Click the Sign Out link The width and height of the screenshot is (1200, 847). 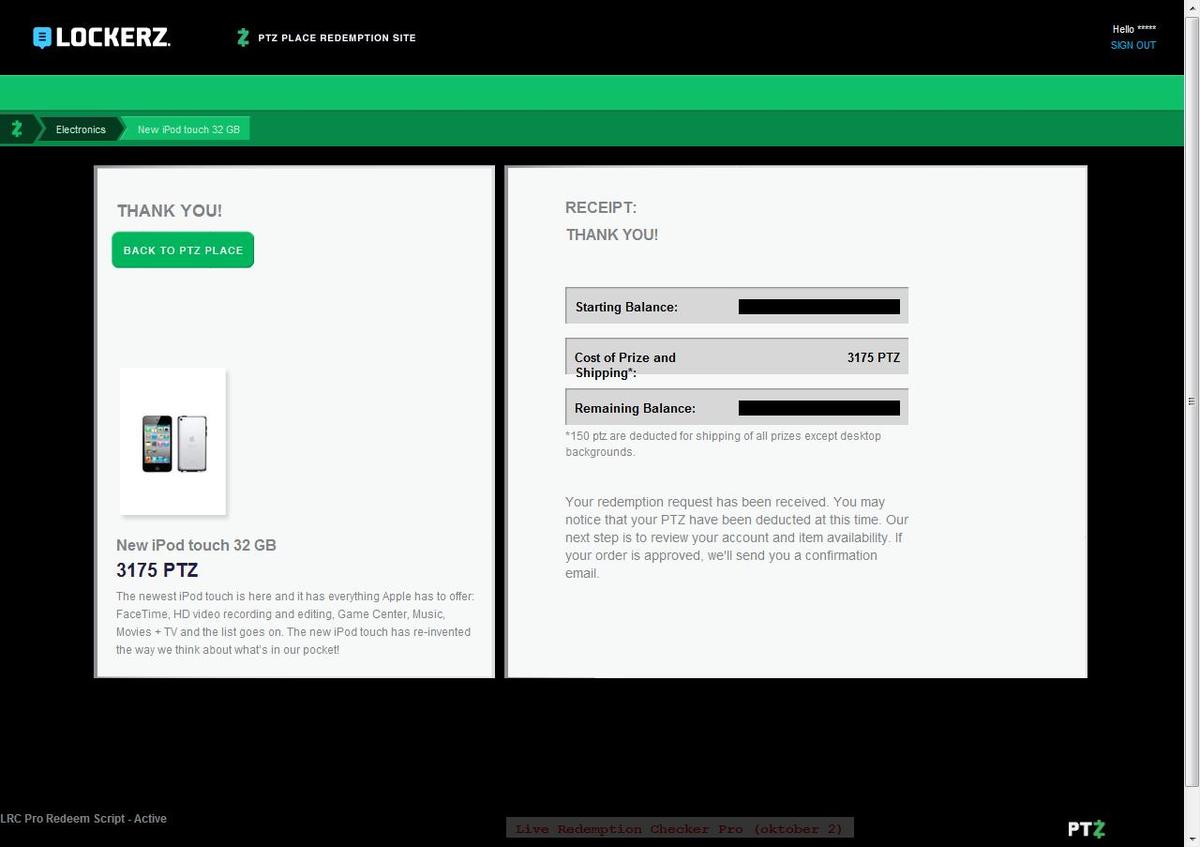click(1133, 46)
